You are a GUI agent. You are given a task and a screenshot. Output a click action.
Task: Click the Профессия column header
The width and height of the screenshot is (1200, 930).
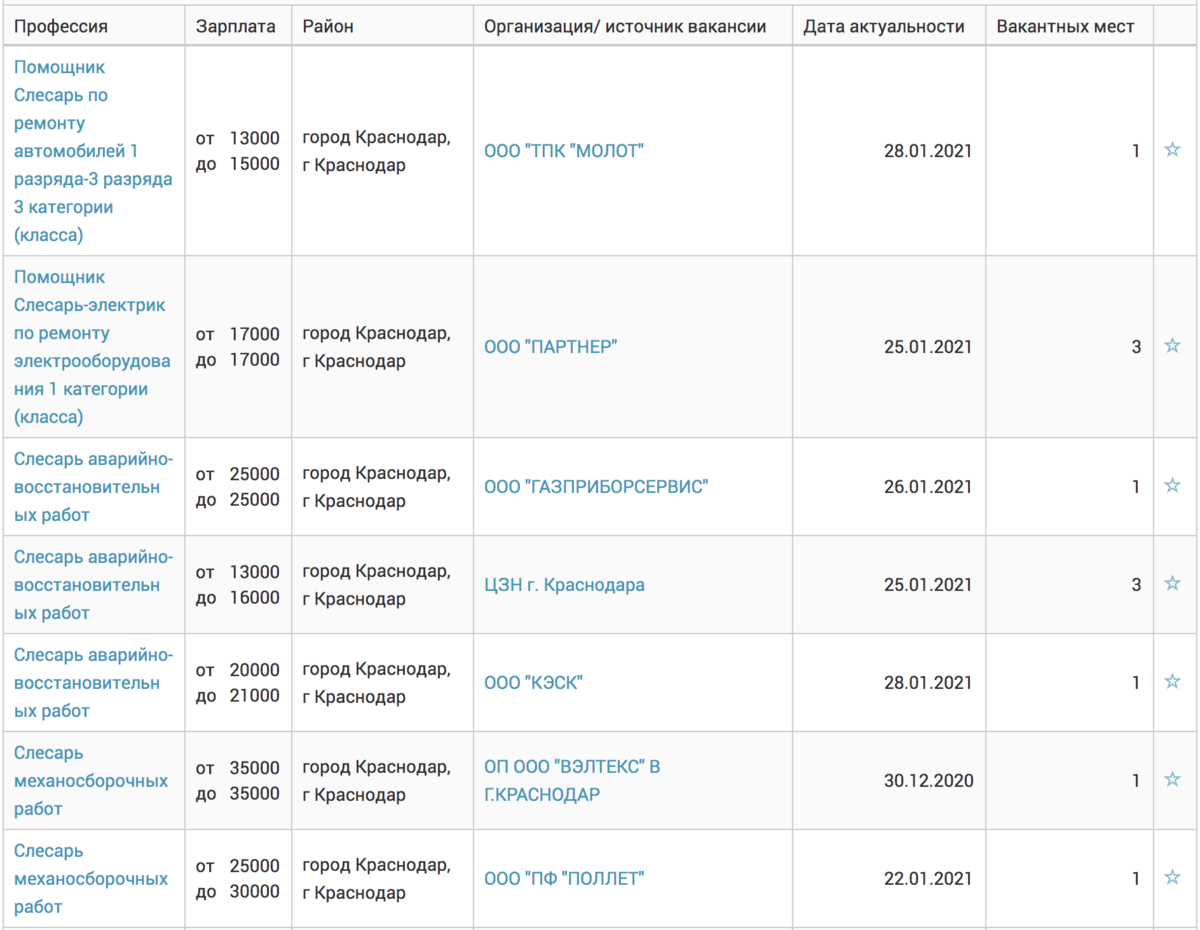tap(61, 27)
